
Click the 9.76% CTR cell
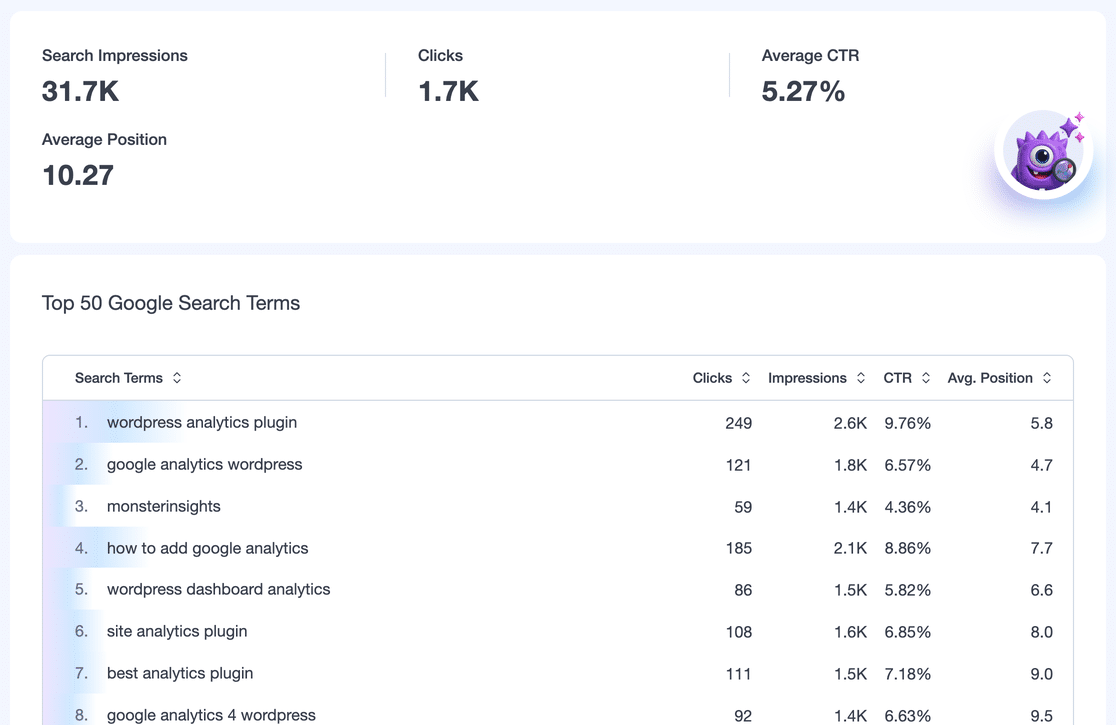[x=907, y=423]
